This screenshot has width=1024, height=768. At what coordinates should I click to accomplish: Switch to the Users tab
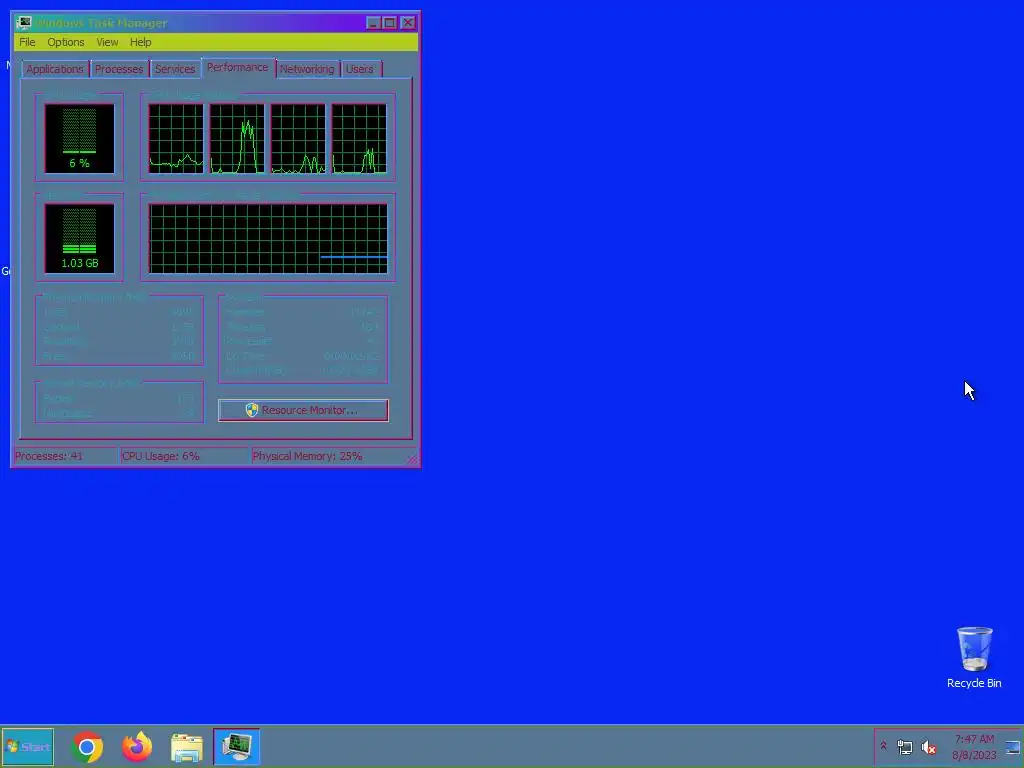(x=360, y=69)
